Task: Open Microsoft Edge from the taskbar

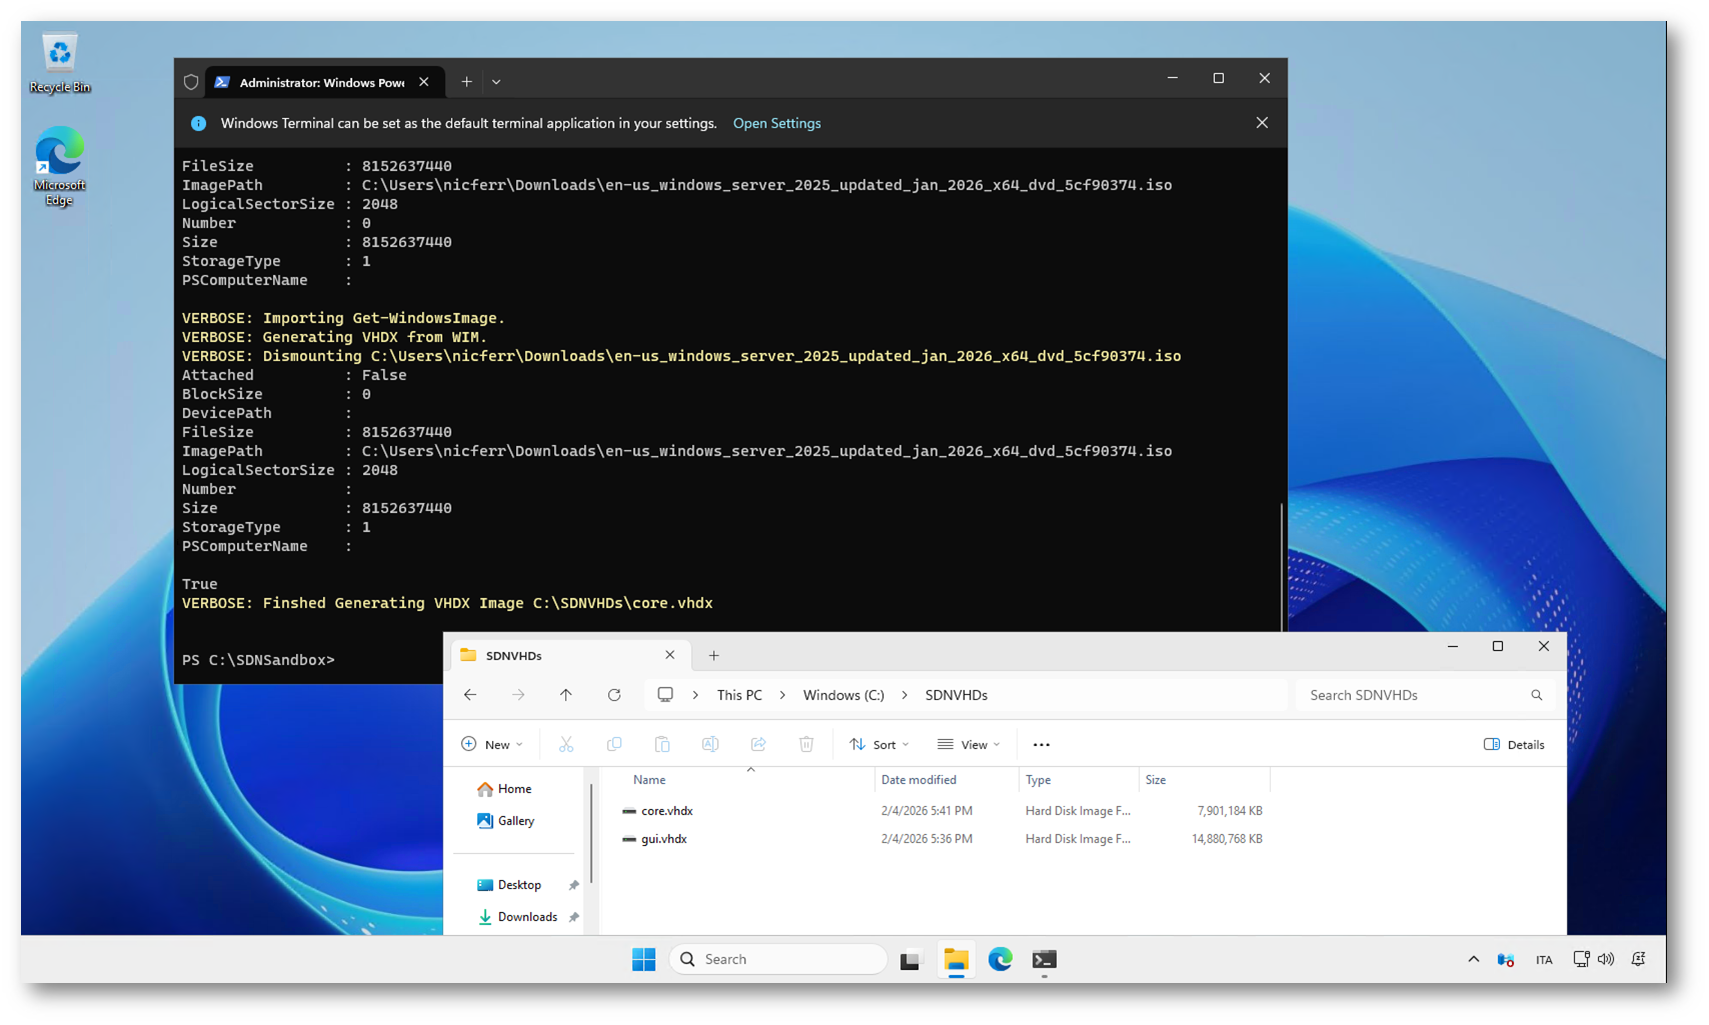Action: point(1000,959)
